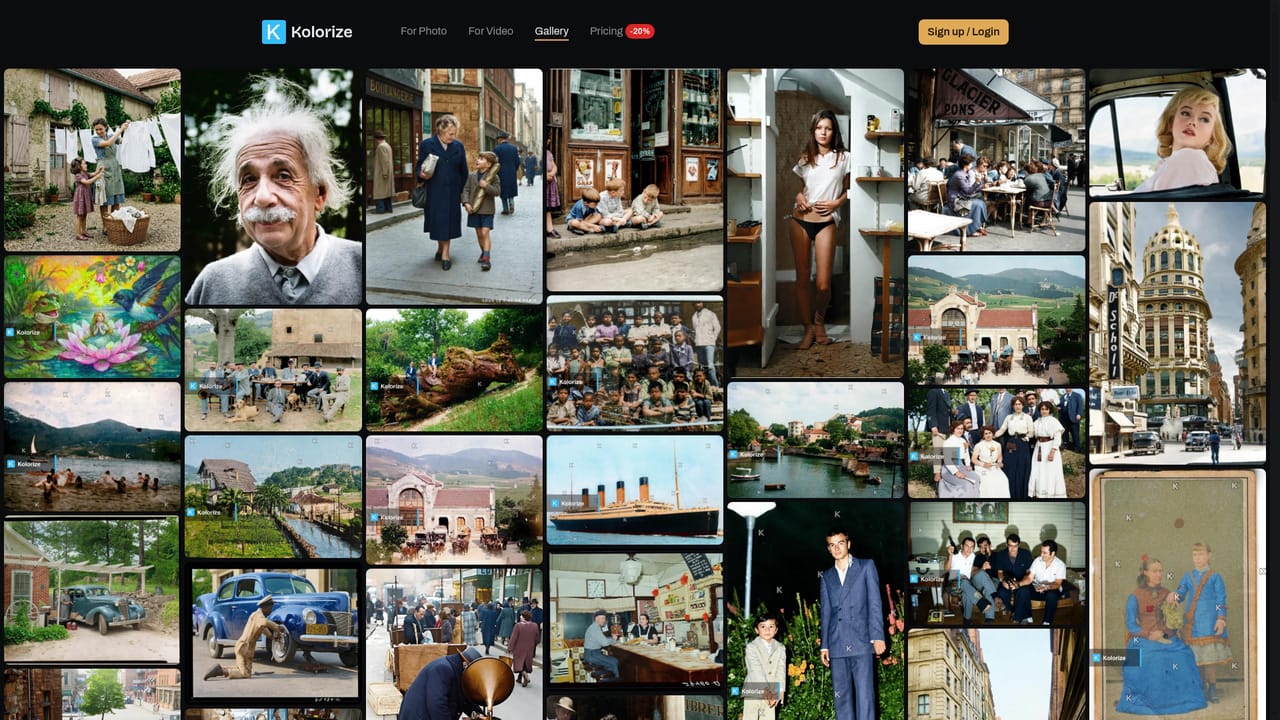
Task: Click the Kolorize logo icon
Action: (274, 32)
